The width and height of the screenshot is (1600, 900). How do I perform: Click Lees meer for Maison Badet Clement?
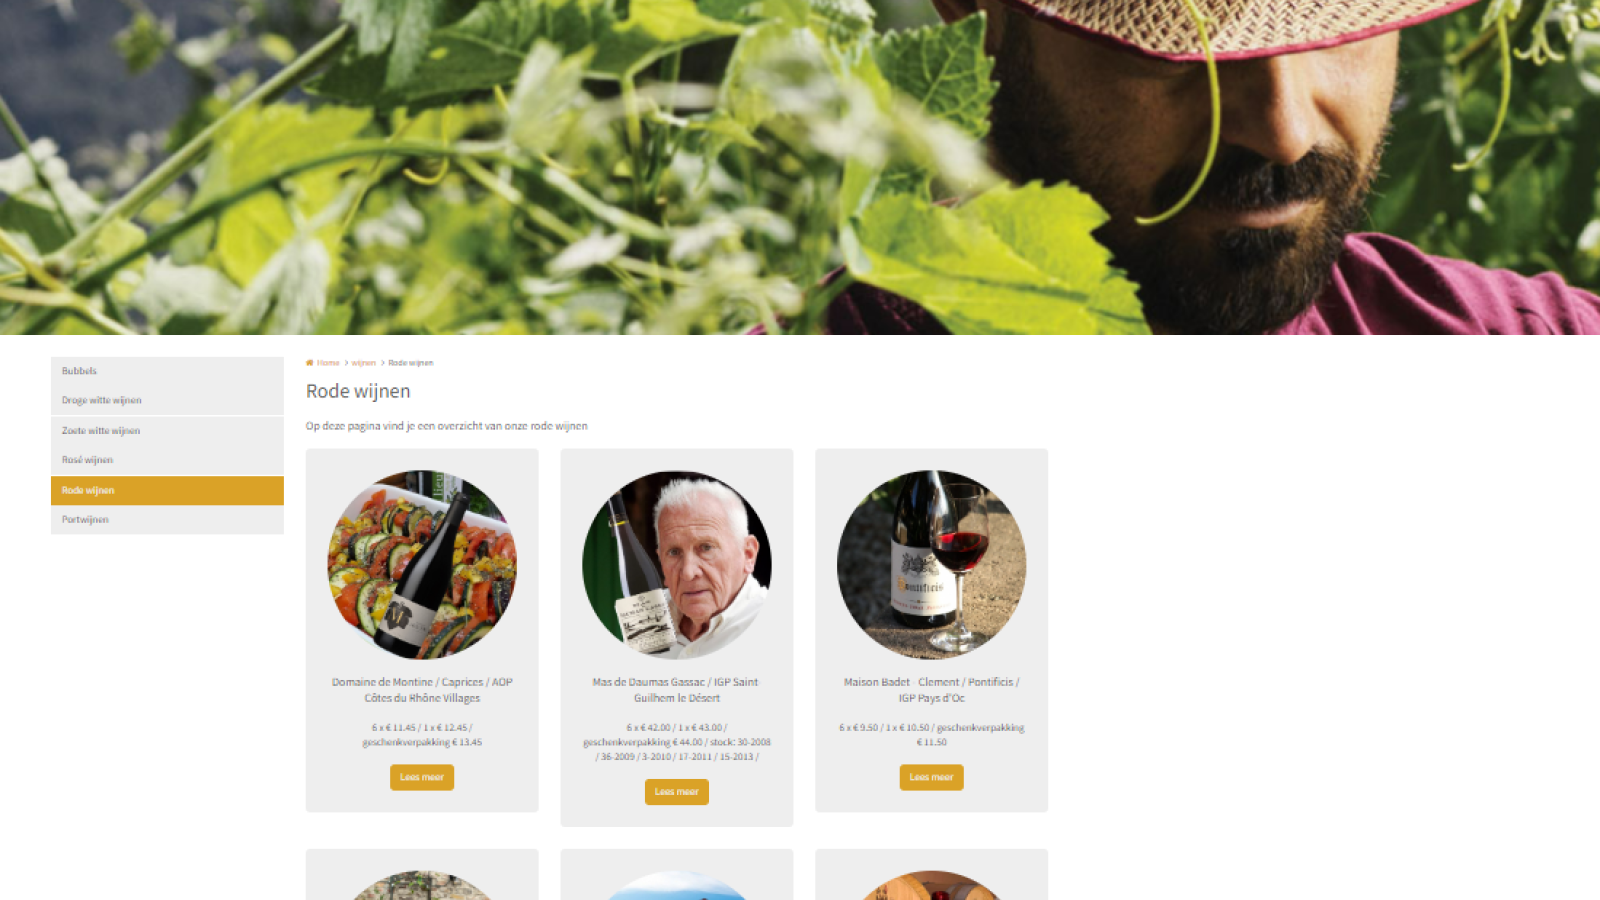(x=932, y=777)
